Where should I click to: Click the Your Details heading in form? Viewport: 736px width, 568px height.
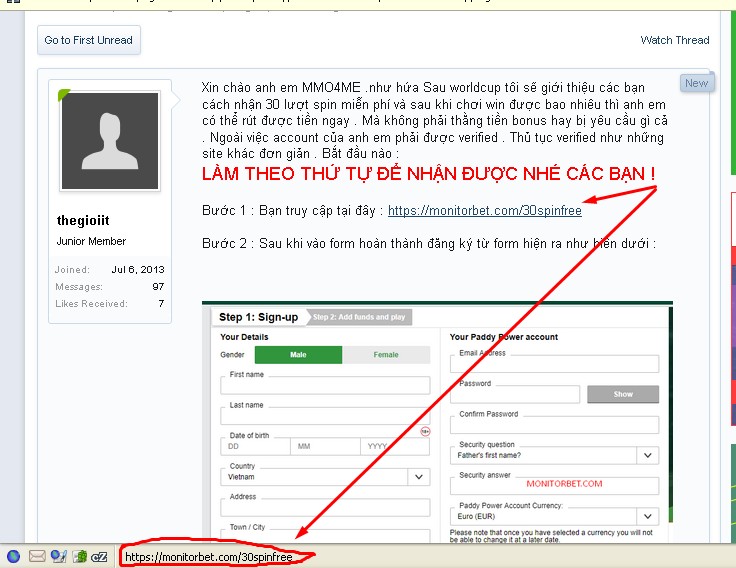pyautogui.click(x=244, y=337)
